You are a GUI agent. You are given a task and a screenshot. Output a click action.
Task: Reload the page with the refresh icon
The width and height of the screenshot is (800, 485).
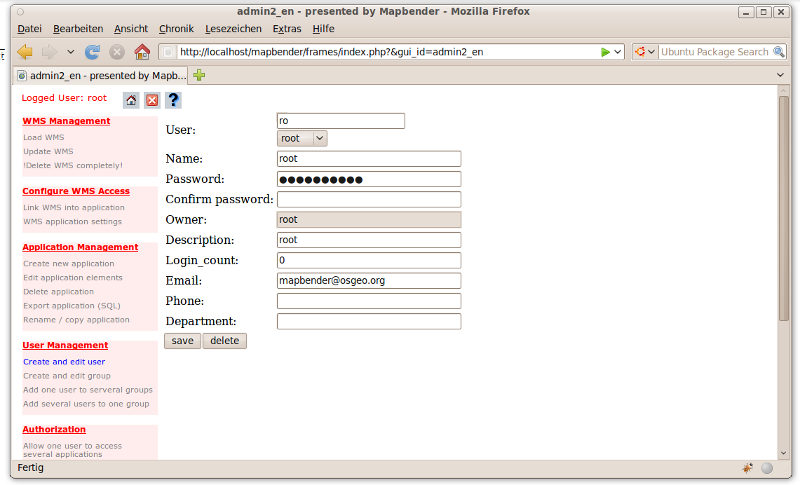92,52
